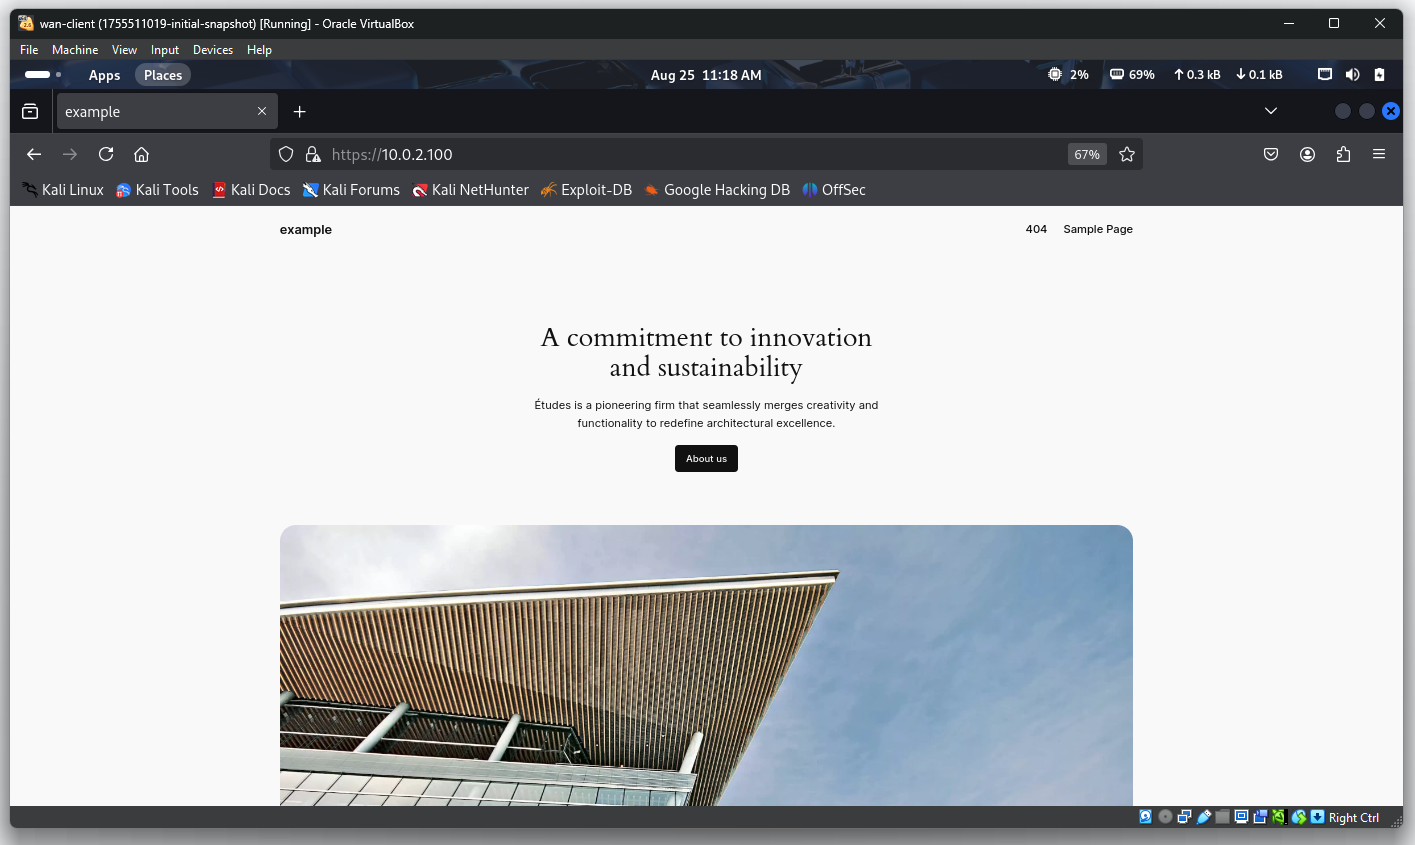Image resolution: width=1415 pixels, height=845 pixels.
Task: Click the About us button
Action: pyautogui.click(x=706, y=458)
